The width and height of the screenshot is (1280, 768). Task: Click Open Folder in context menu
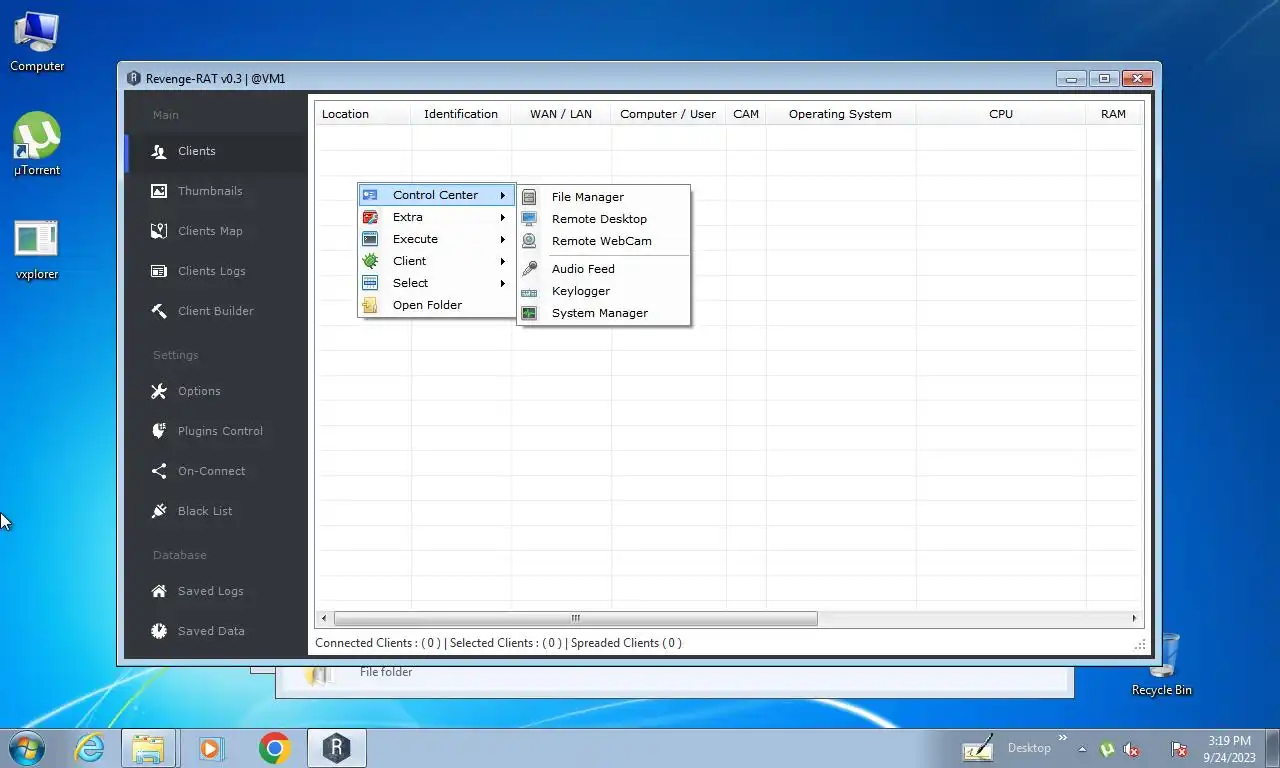point(436,305)
